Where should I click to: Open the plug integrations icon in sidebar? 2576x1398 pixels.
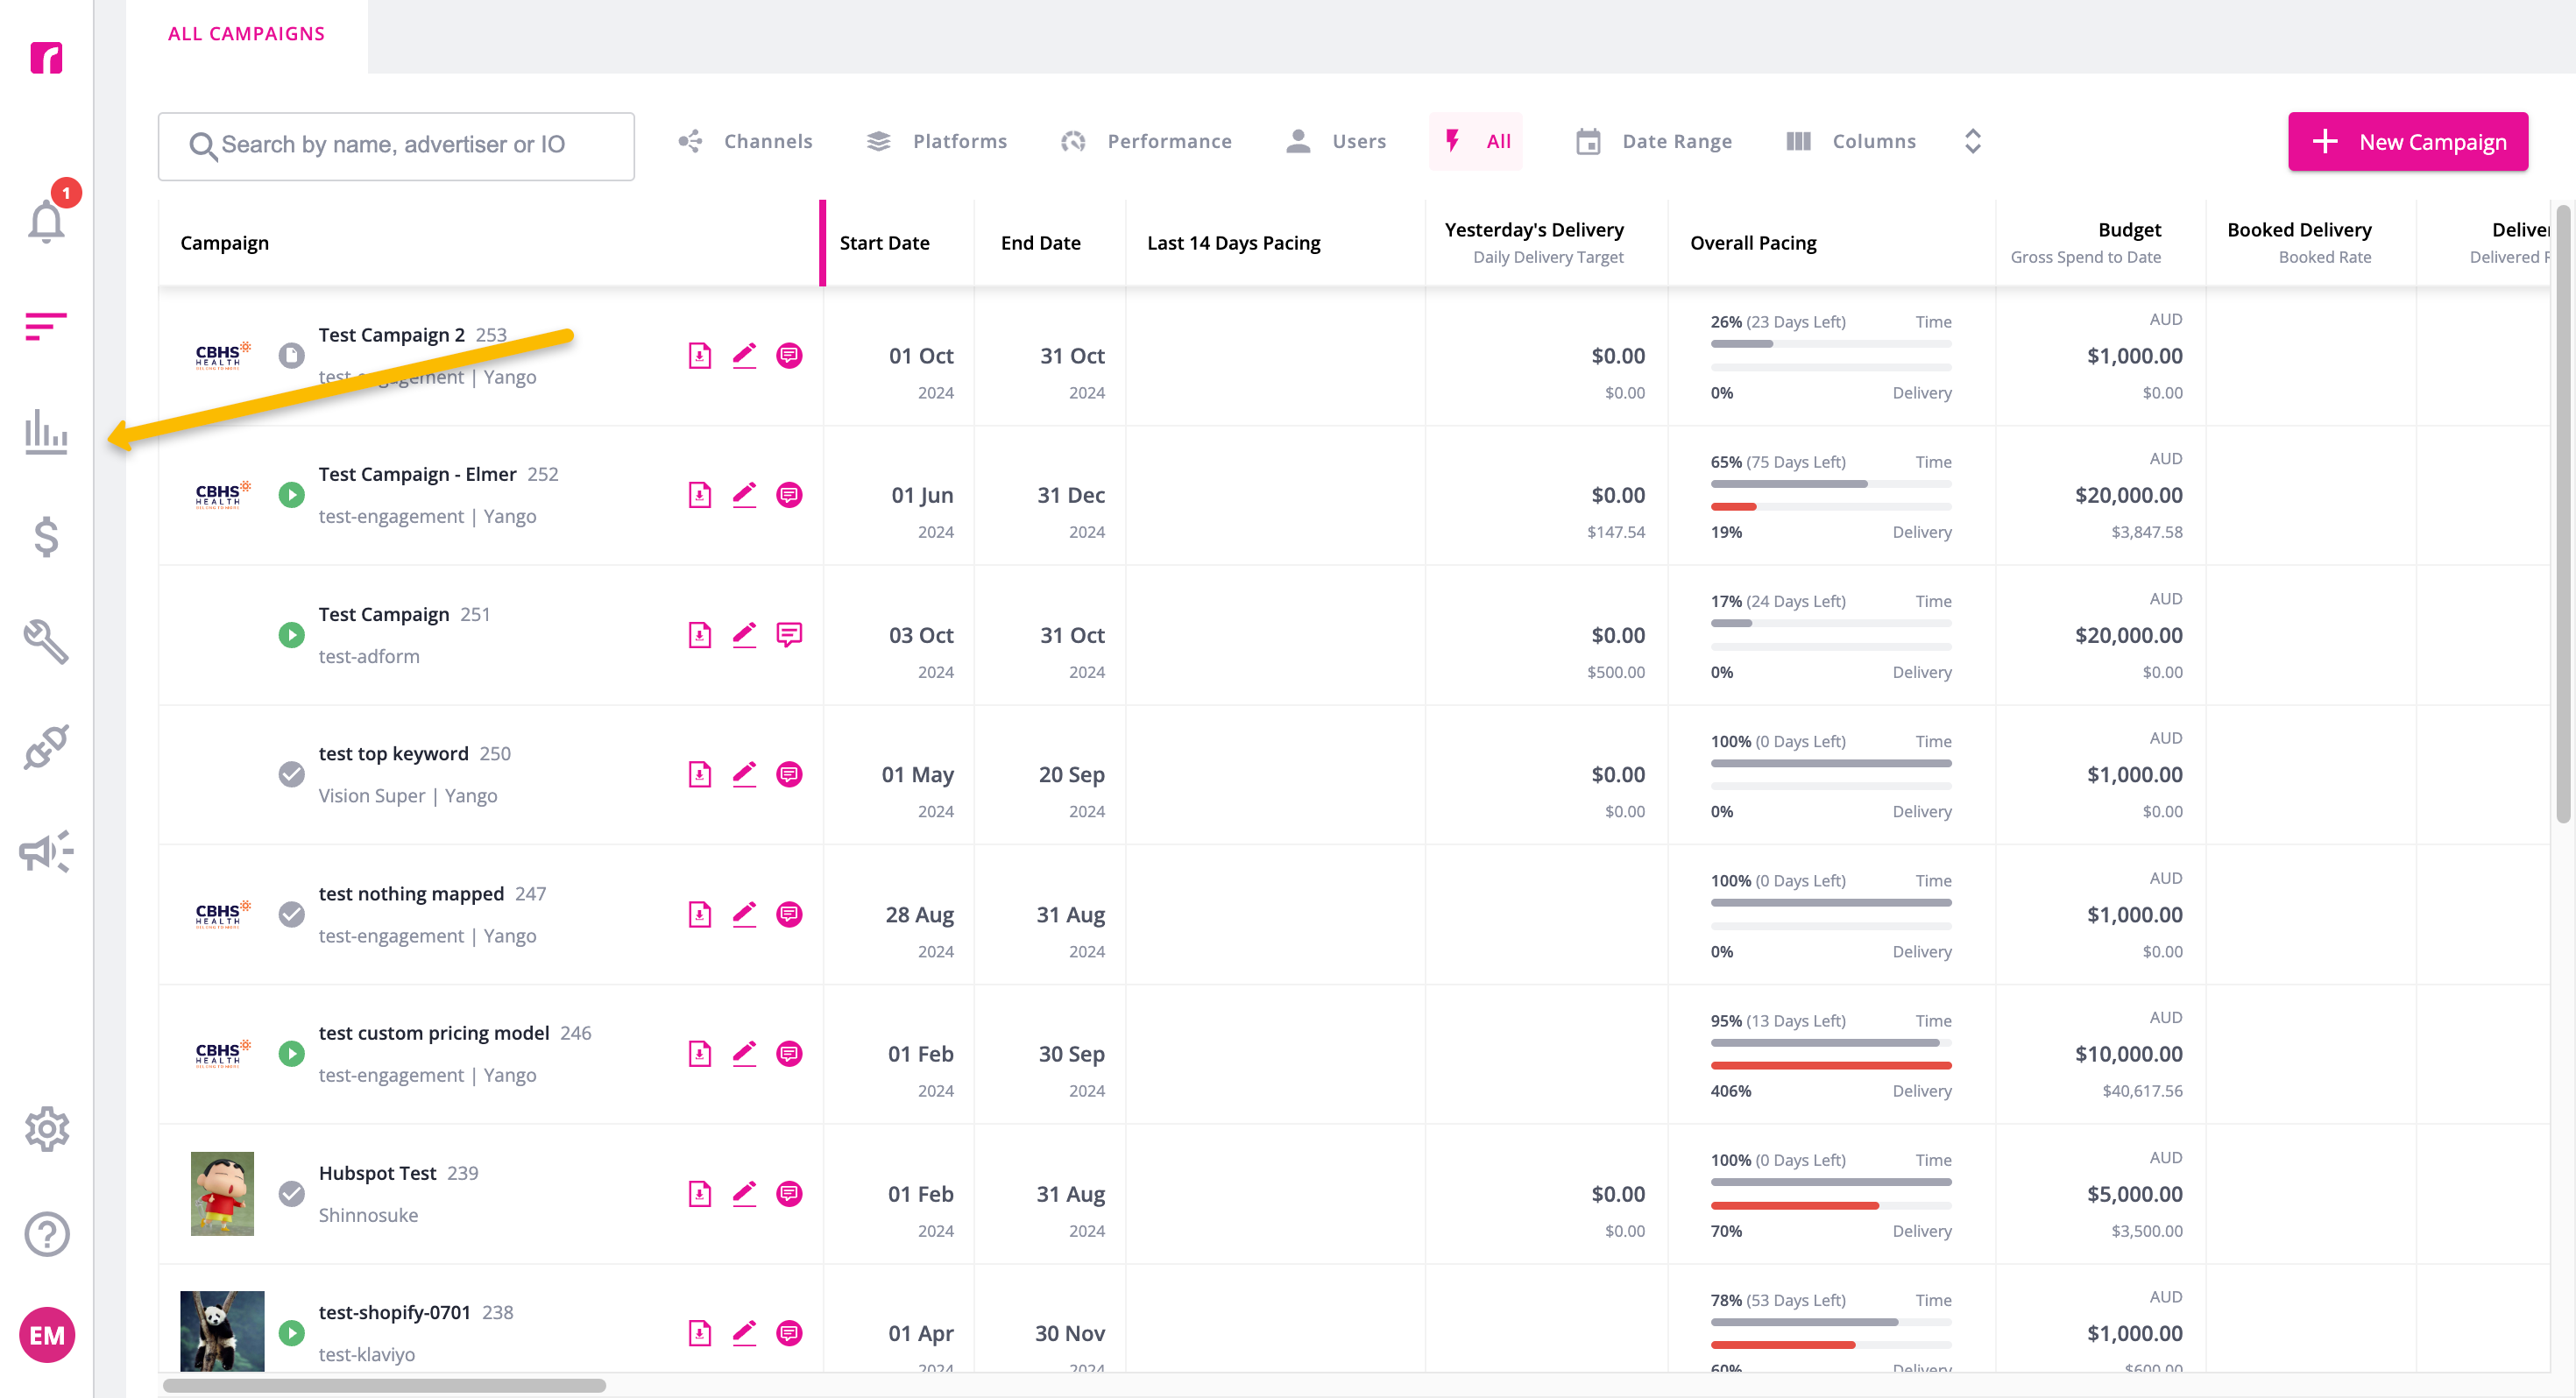[46, 747]
